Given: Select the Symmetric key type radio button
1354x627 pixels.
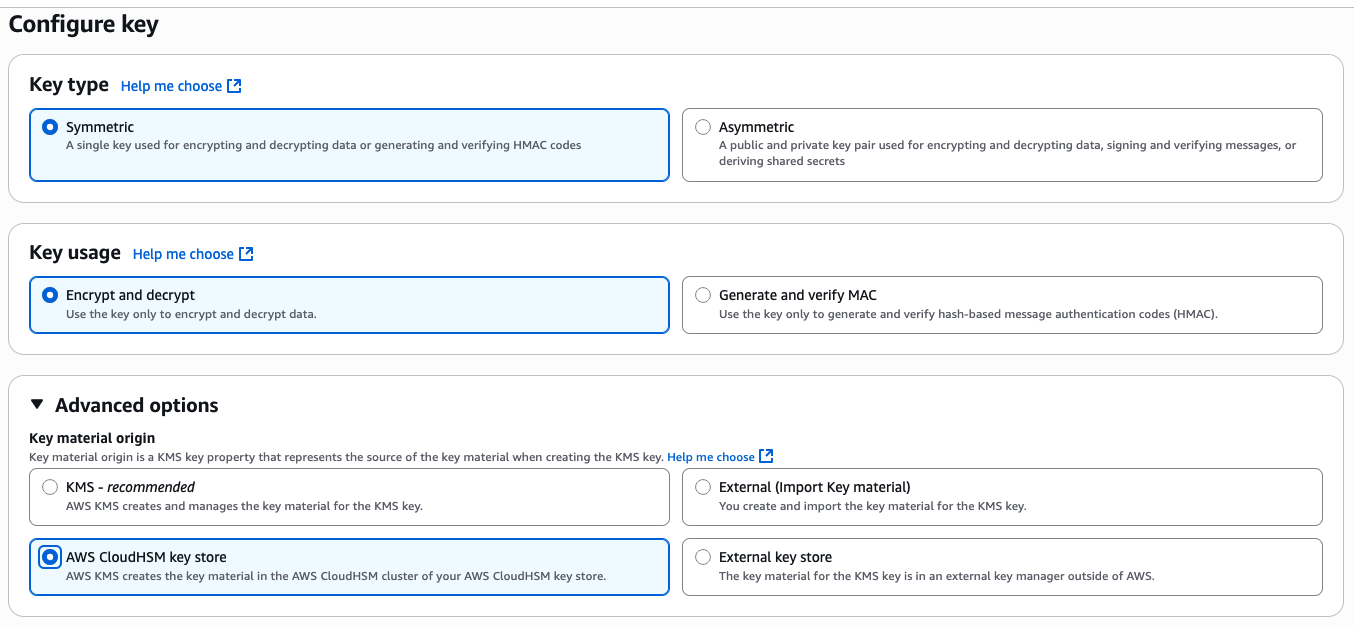Looking at the screenshot, I should [x=50, y=127].
